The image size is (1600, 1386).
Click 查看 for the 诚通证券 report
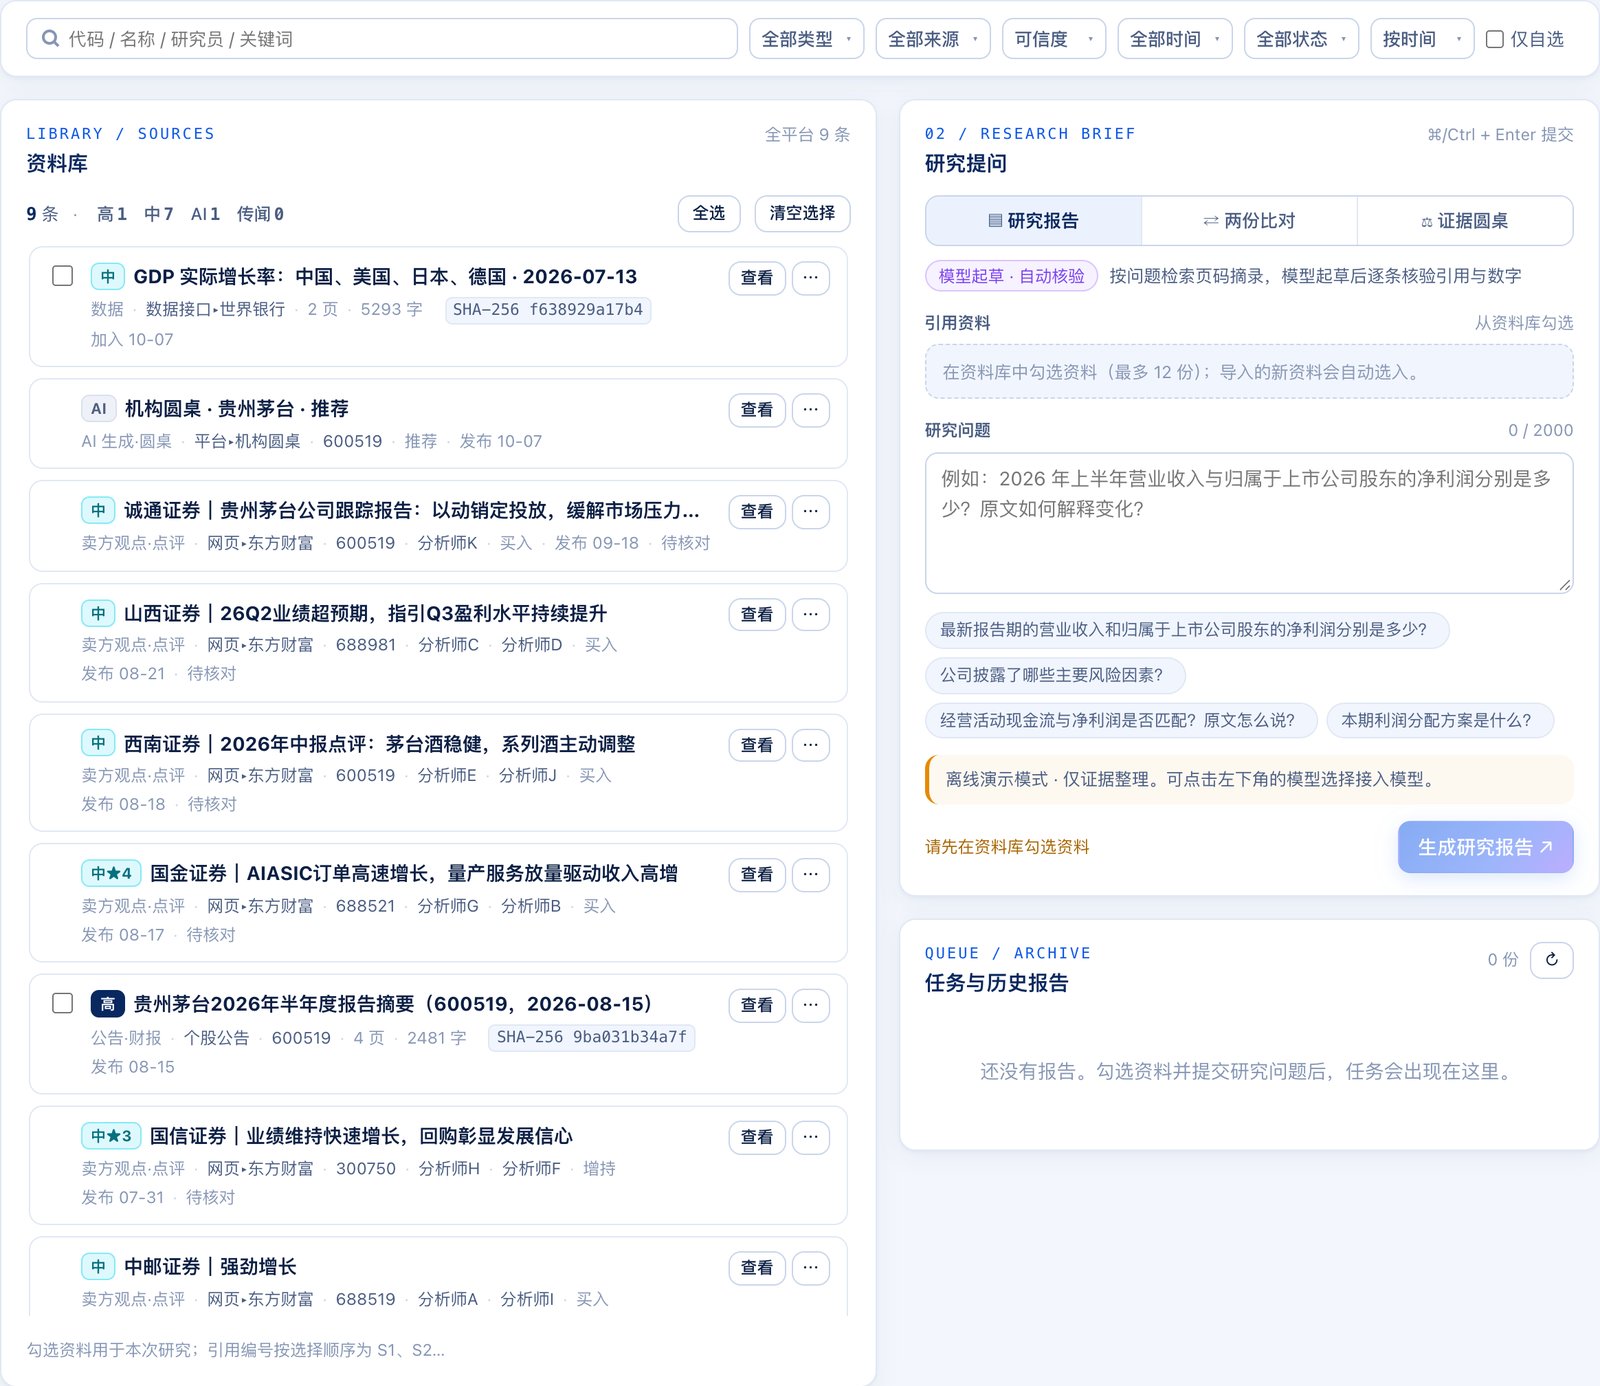(757, 511)
